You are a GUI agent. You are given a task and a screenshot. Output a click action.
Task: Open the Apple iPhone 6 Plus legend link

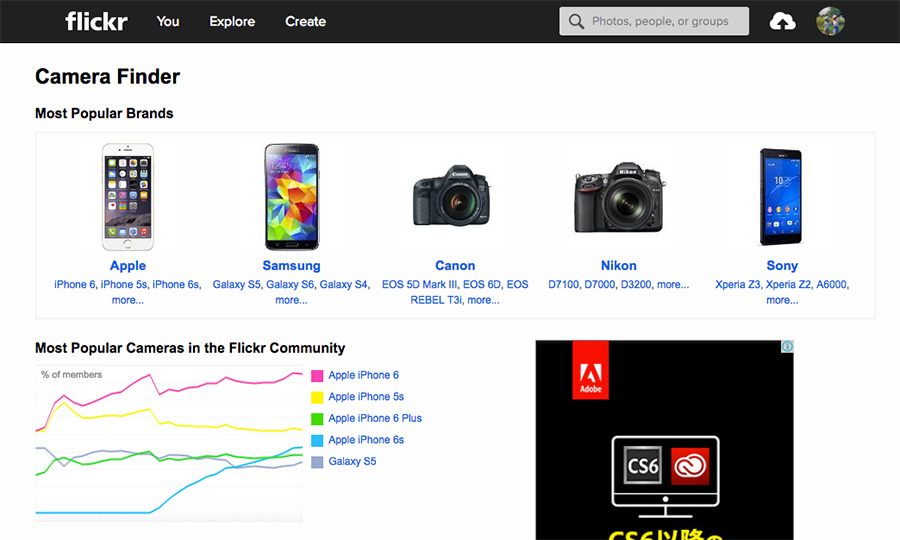point(375,418)
